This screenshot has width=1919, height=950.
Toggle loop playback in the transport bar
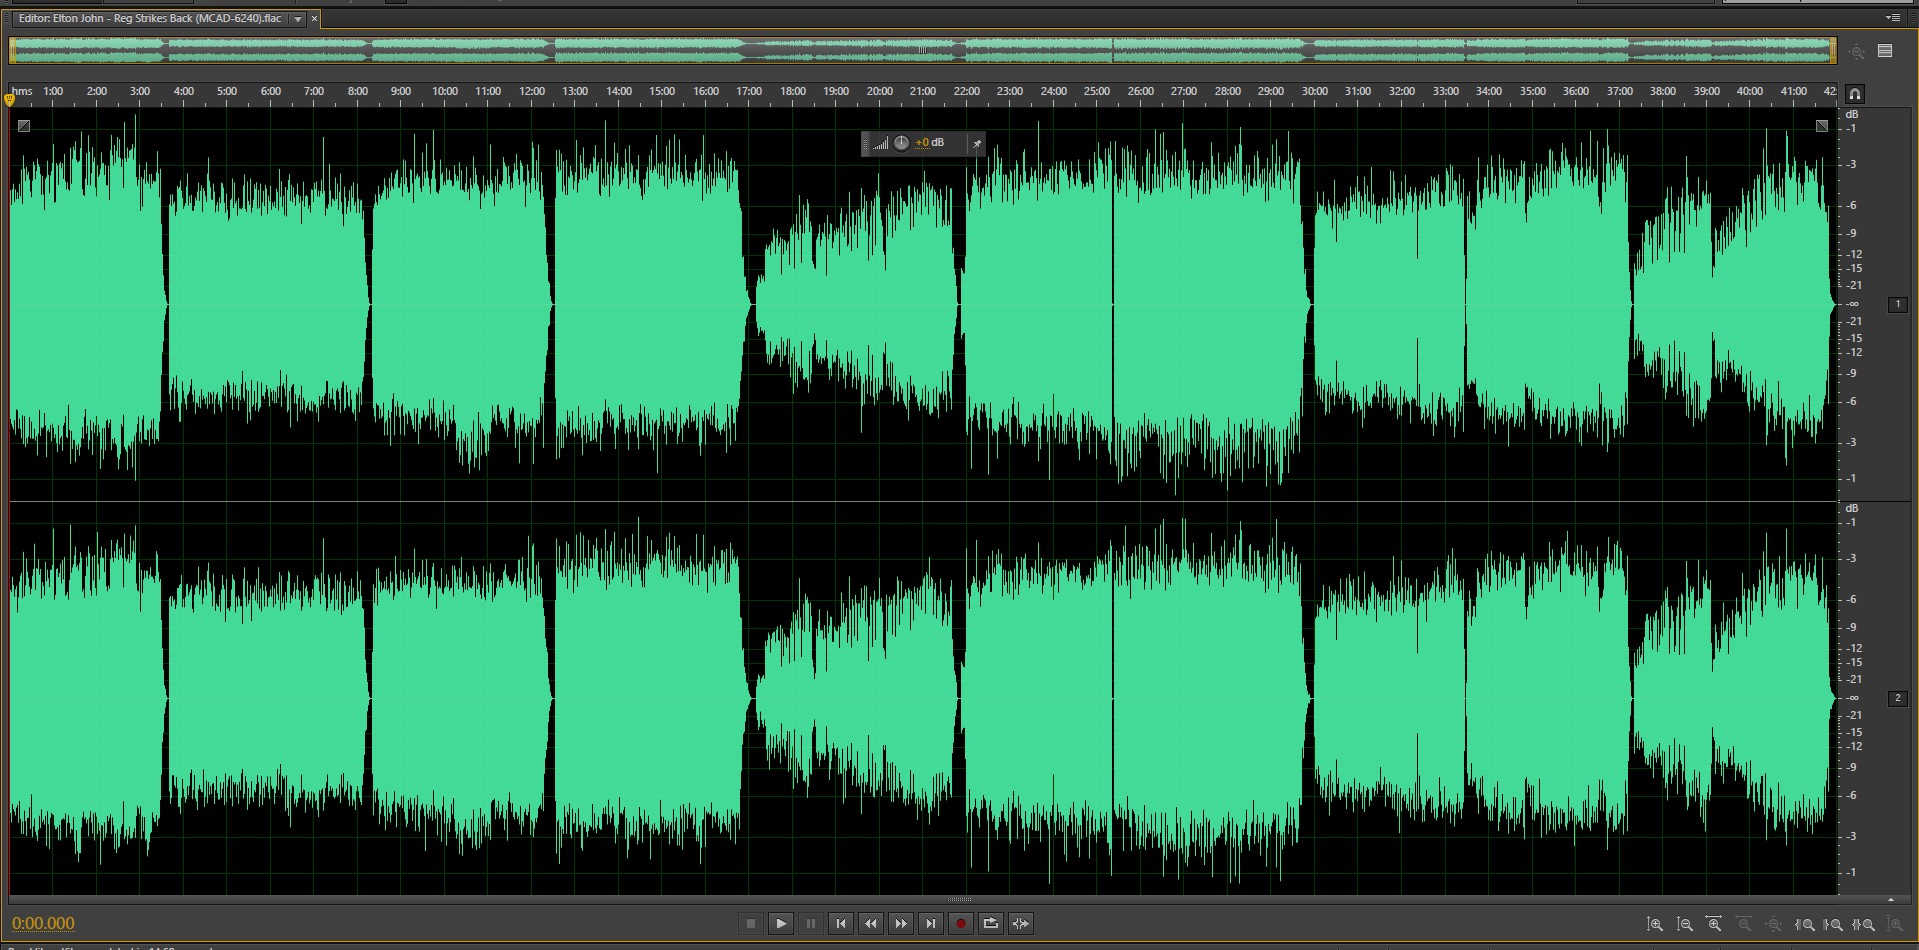990,923
